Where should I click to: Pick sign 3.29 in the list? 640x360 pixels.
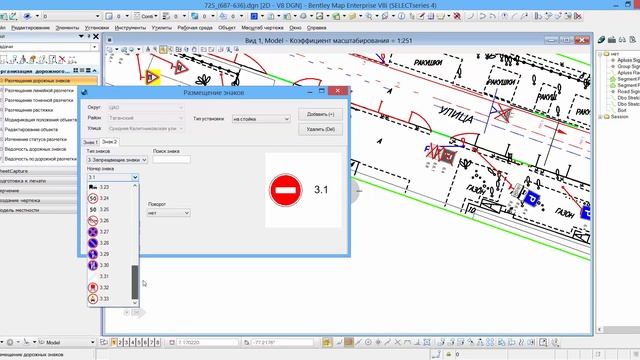point(110,254)
